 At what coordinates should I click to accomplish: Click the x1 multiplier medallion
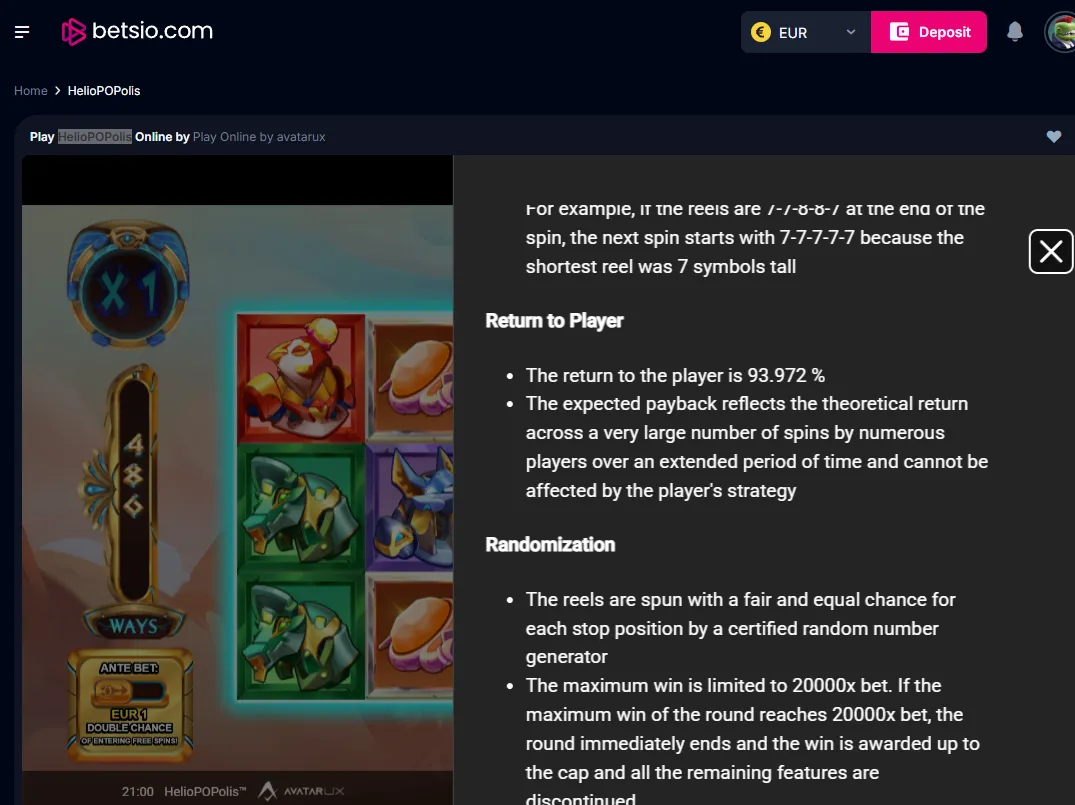[x=128, y=283]
